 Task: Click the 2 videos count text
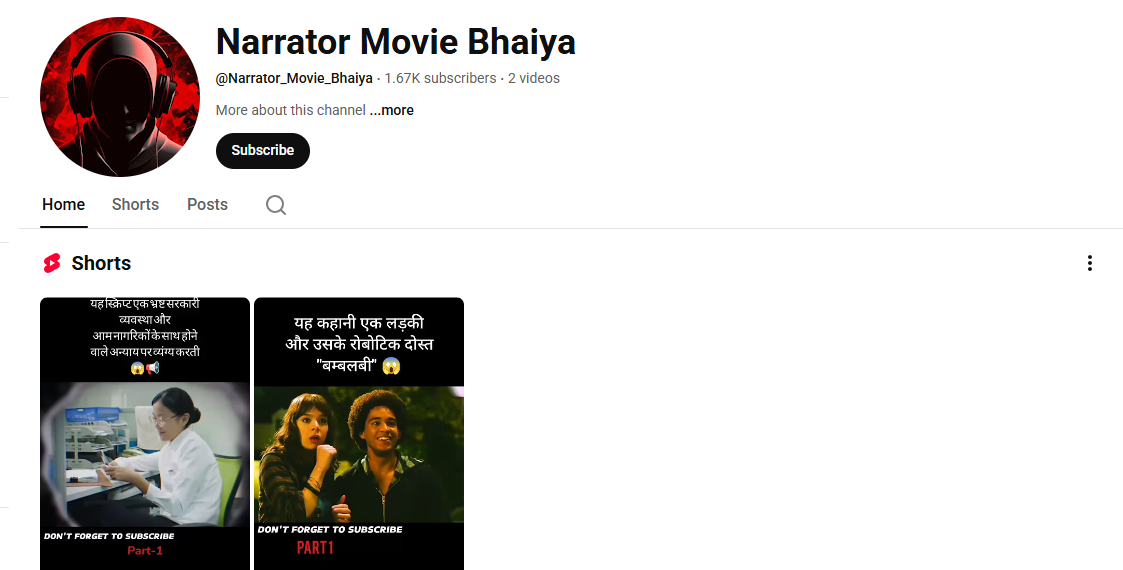pos(534,78)
